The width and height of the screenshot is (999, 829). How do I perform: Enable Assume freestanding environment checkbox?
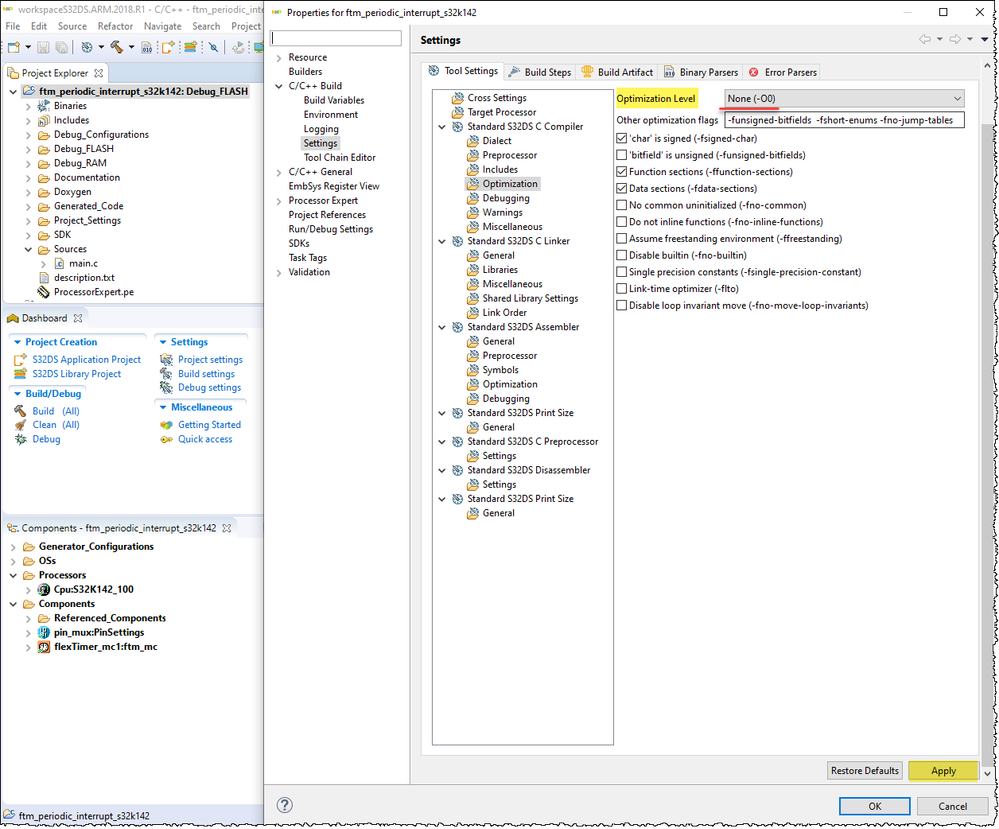(622, 238)
